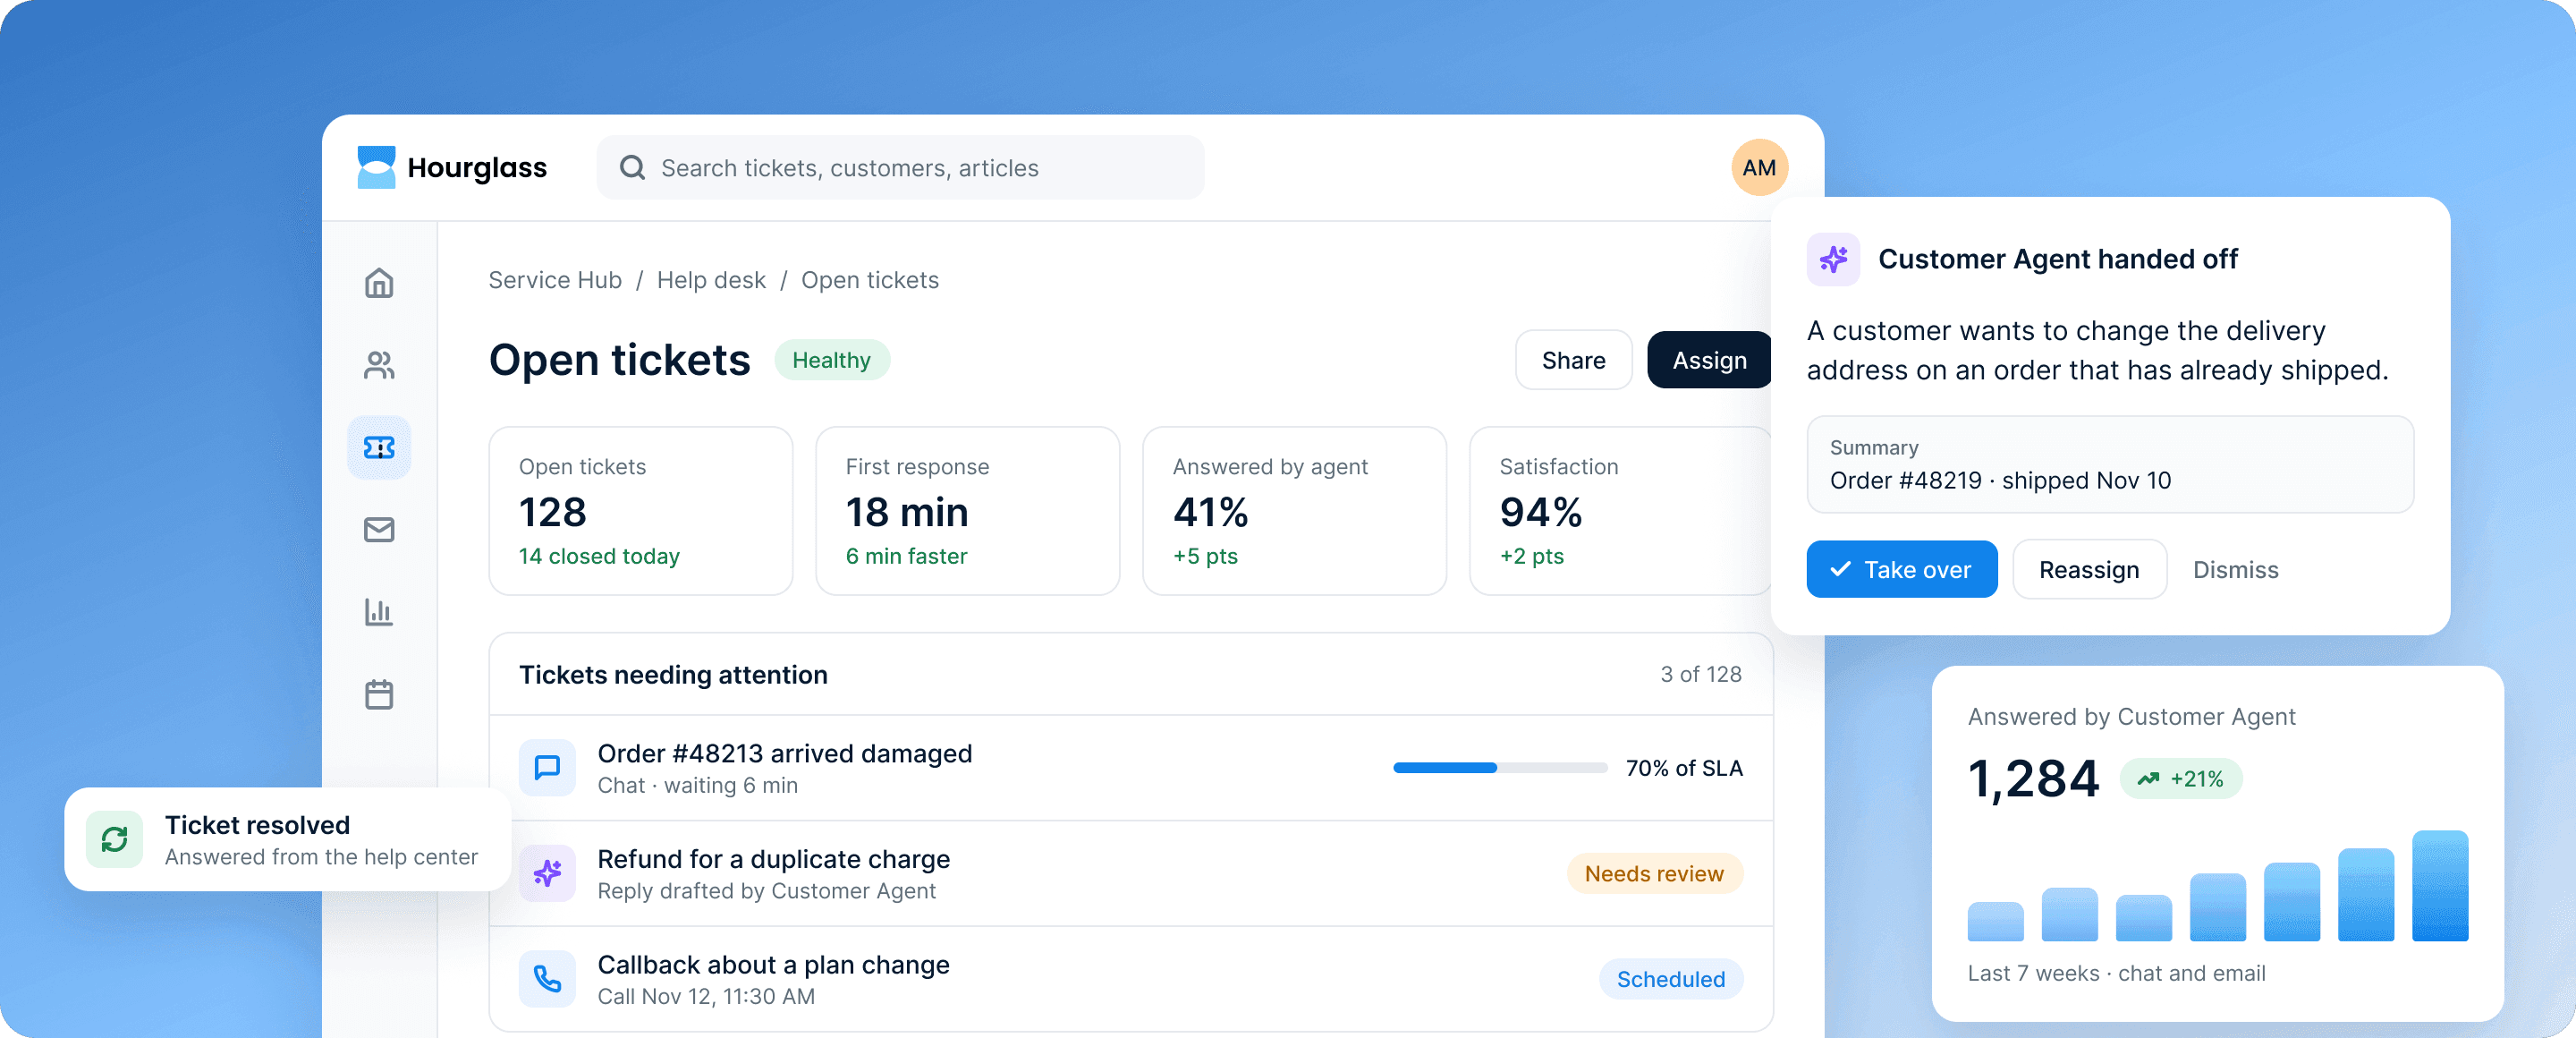Click the Open tickets breadcrumb
This screenshot has width=2576, height=1038.
[870, 280]
